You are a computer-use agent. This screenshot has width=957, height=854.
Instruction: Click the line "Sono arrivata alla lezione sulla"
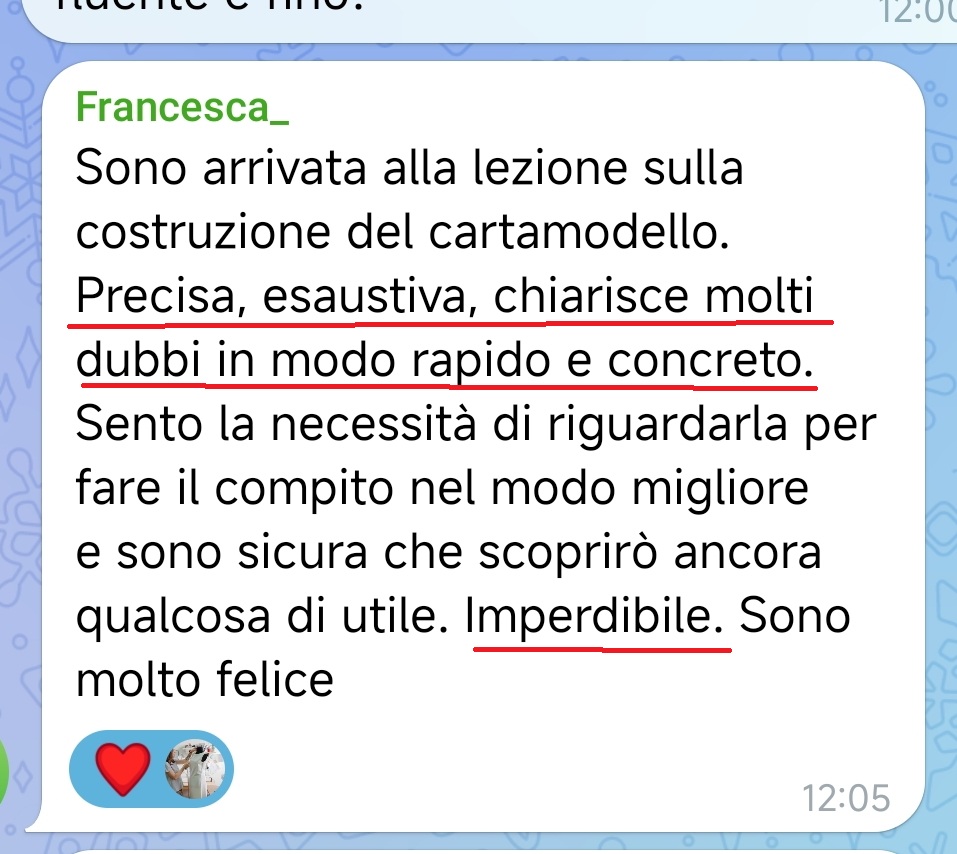pyautogui.click(x=410, y=168)
